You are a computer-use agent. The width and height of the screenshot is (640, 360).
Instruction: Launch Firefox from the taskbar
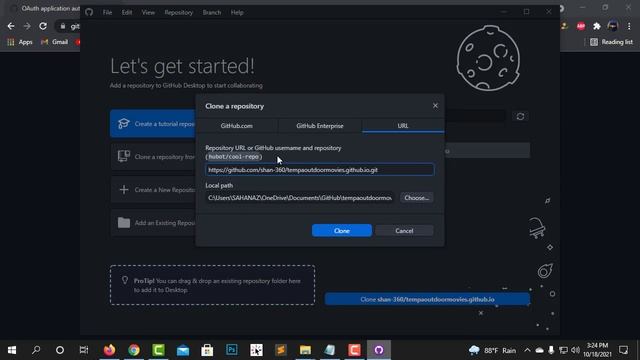point(109,350)
